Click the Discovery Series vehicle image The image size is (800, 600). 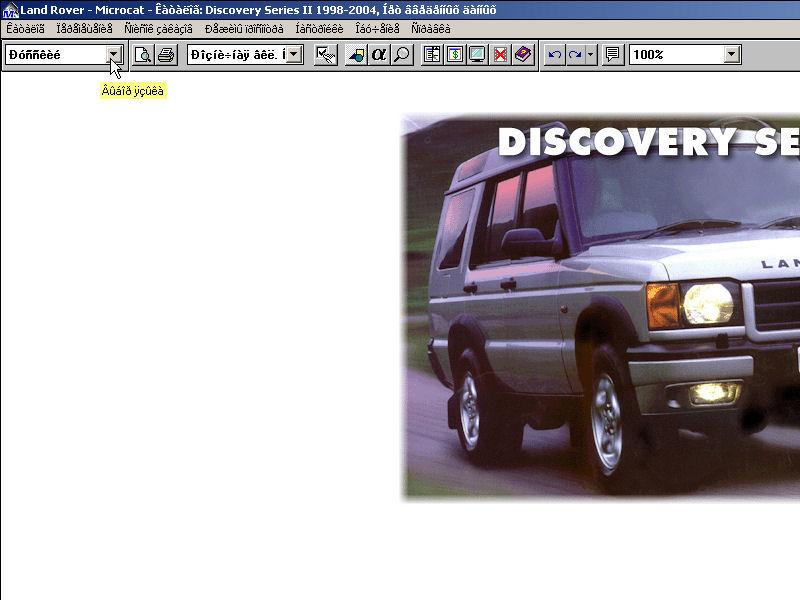600,310
